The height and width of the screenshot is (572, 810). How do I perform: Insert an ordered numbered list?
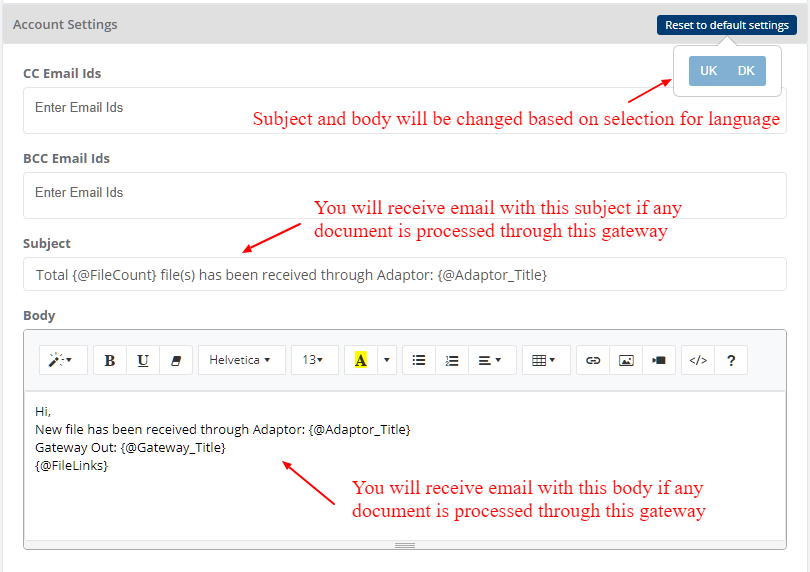(452, 360)
